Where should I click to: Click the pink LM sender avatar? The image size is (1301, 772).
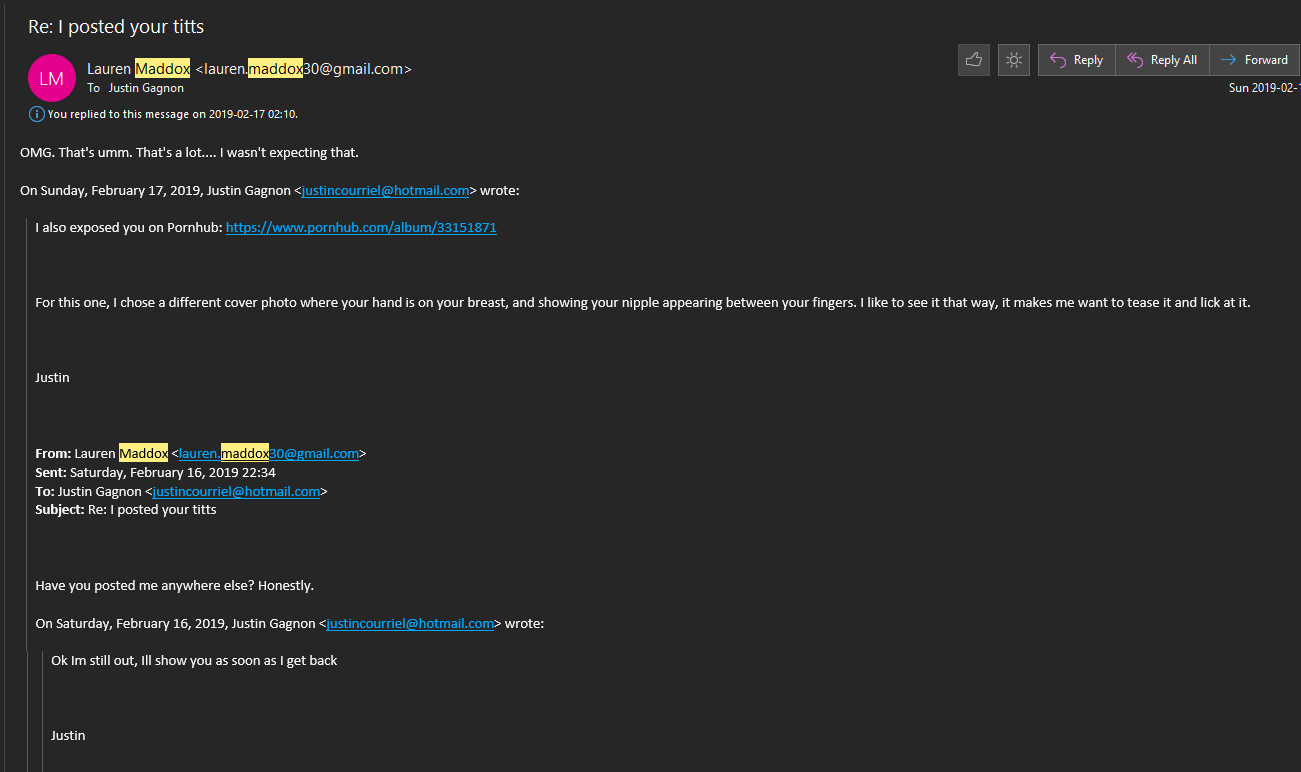[52, 78]
